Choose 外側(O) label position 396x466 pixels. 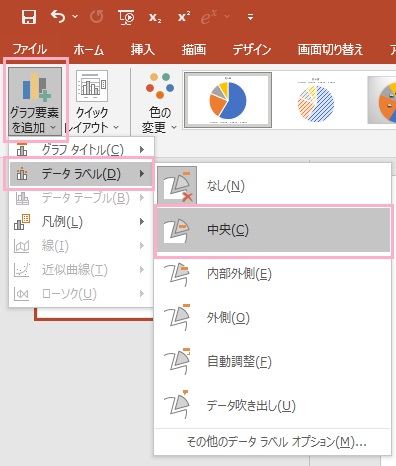point(273,318)
